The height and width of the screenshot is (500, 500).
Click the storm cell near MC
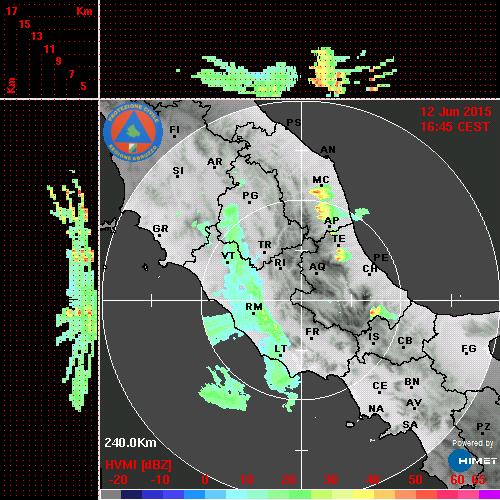coord(321,193)
